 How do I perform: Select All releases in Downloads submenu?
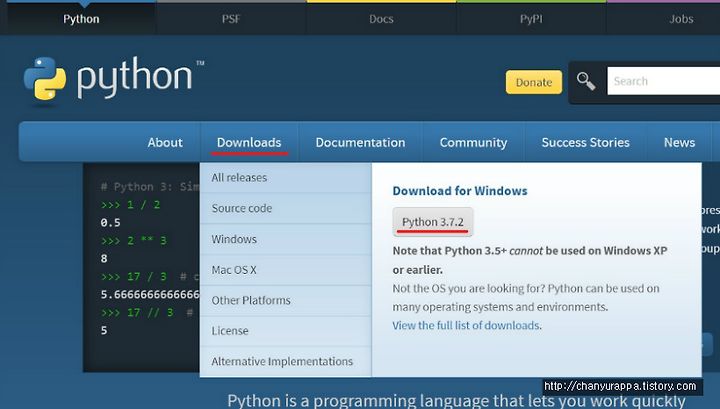pos(286,178)
